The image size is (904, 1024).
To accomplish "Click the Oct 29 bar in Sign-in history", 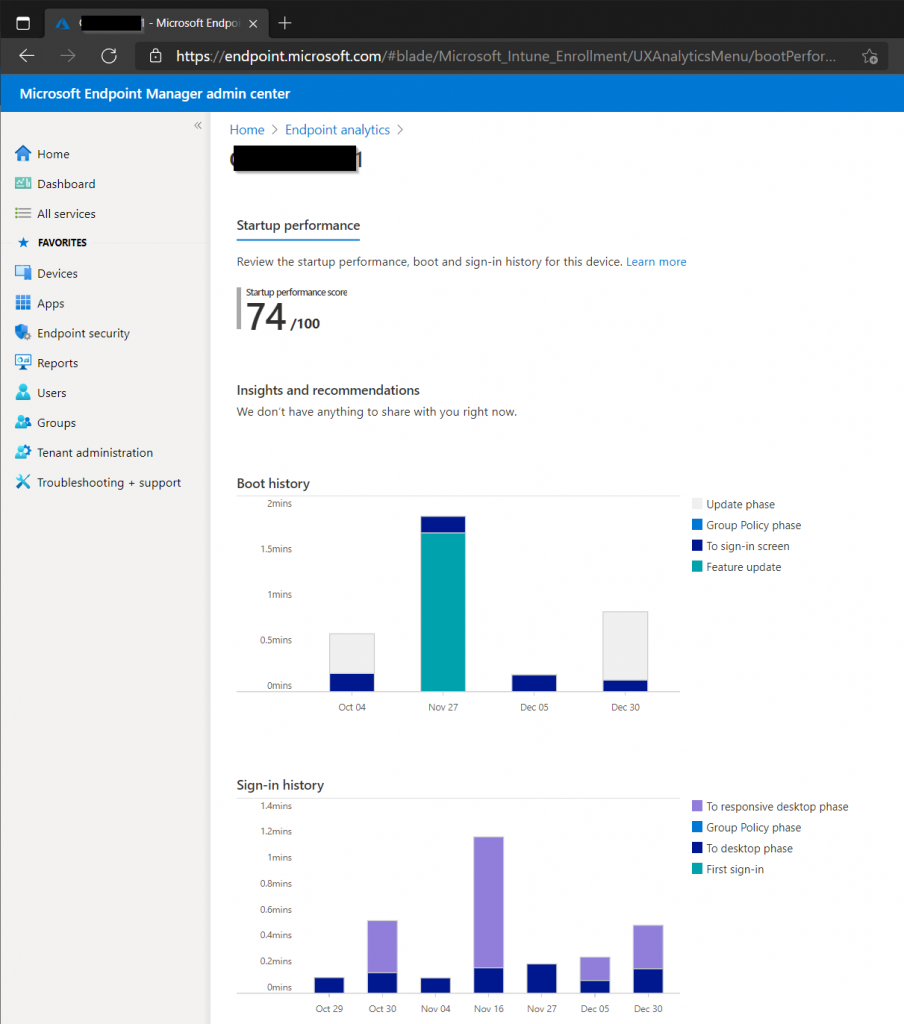I will point(329,985).
